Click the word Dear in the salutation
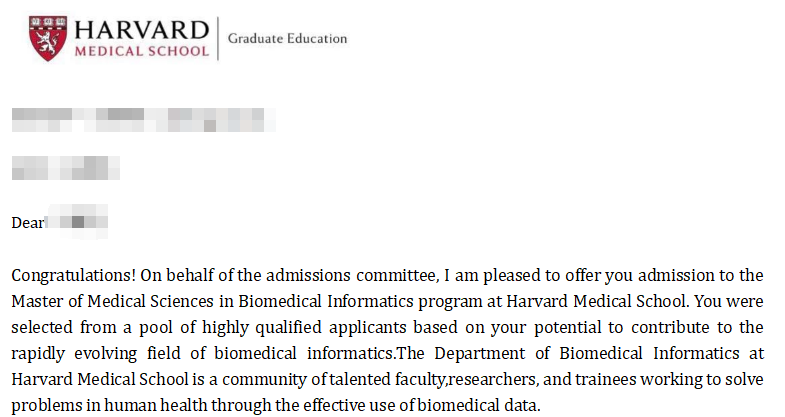Screen dimensions: 785x417 [x=28, y=222]
